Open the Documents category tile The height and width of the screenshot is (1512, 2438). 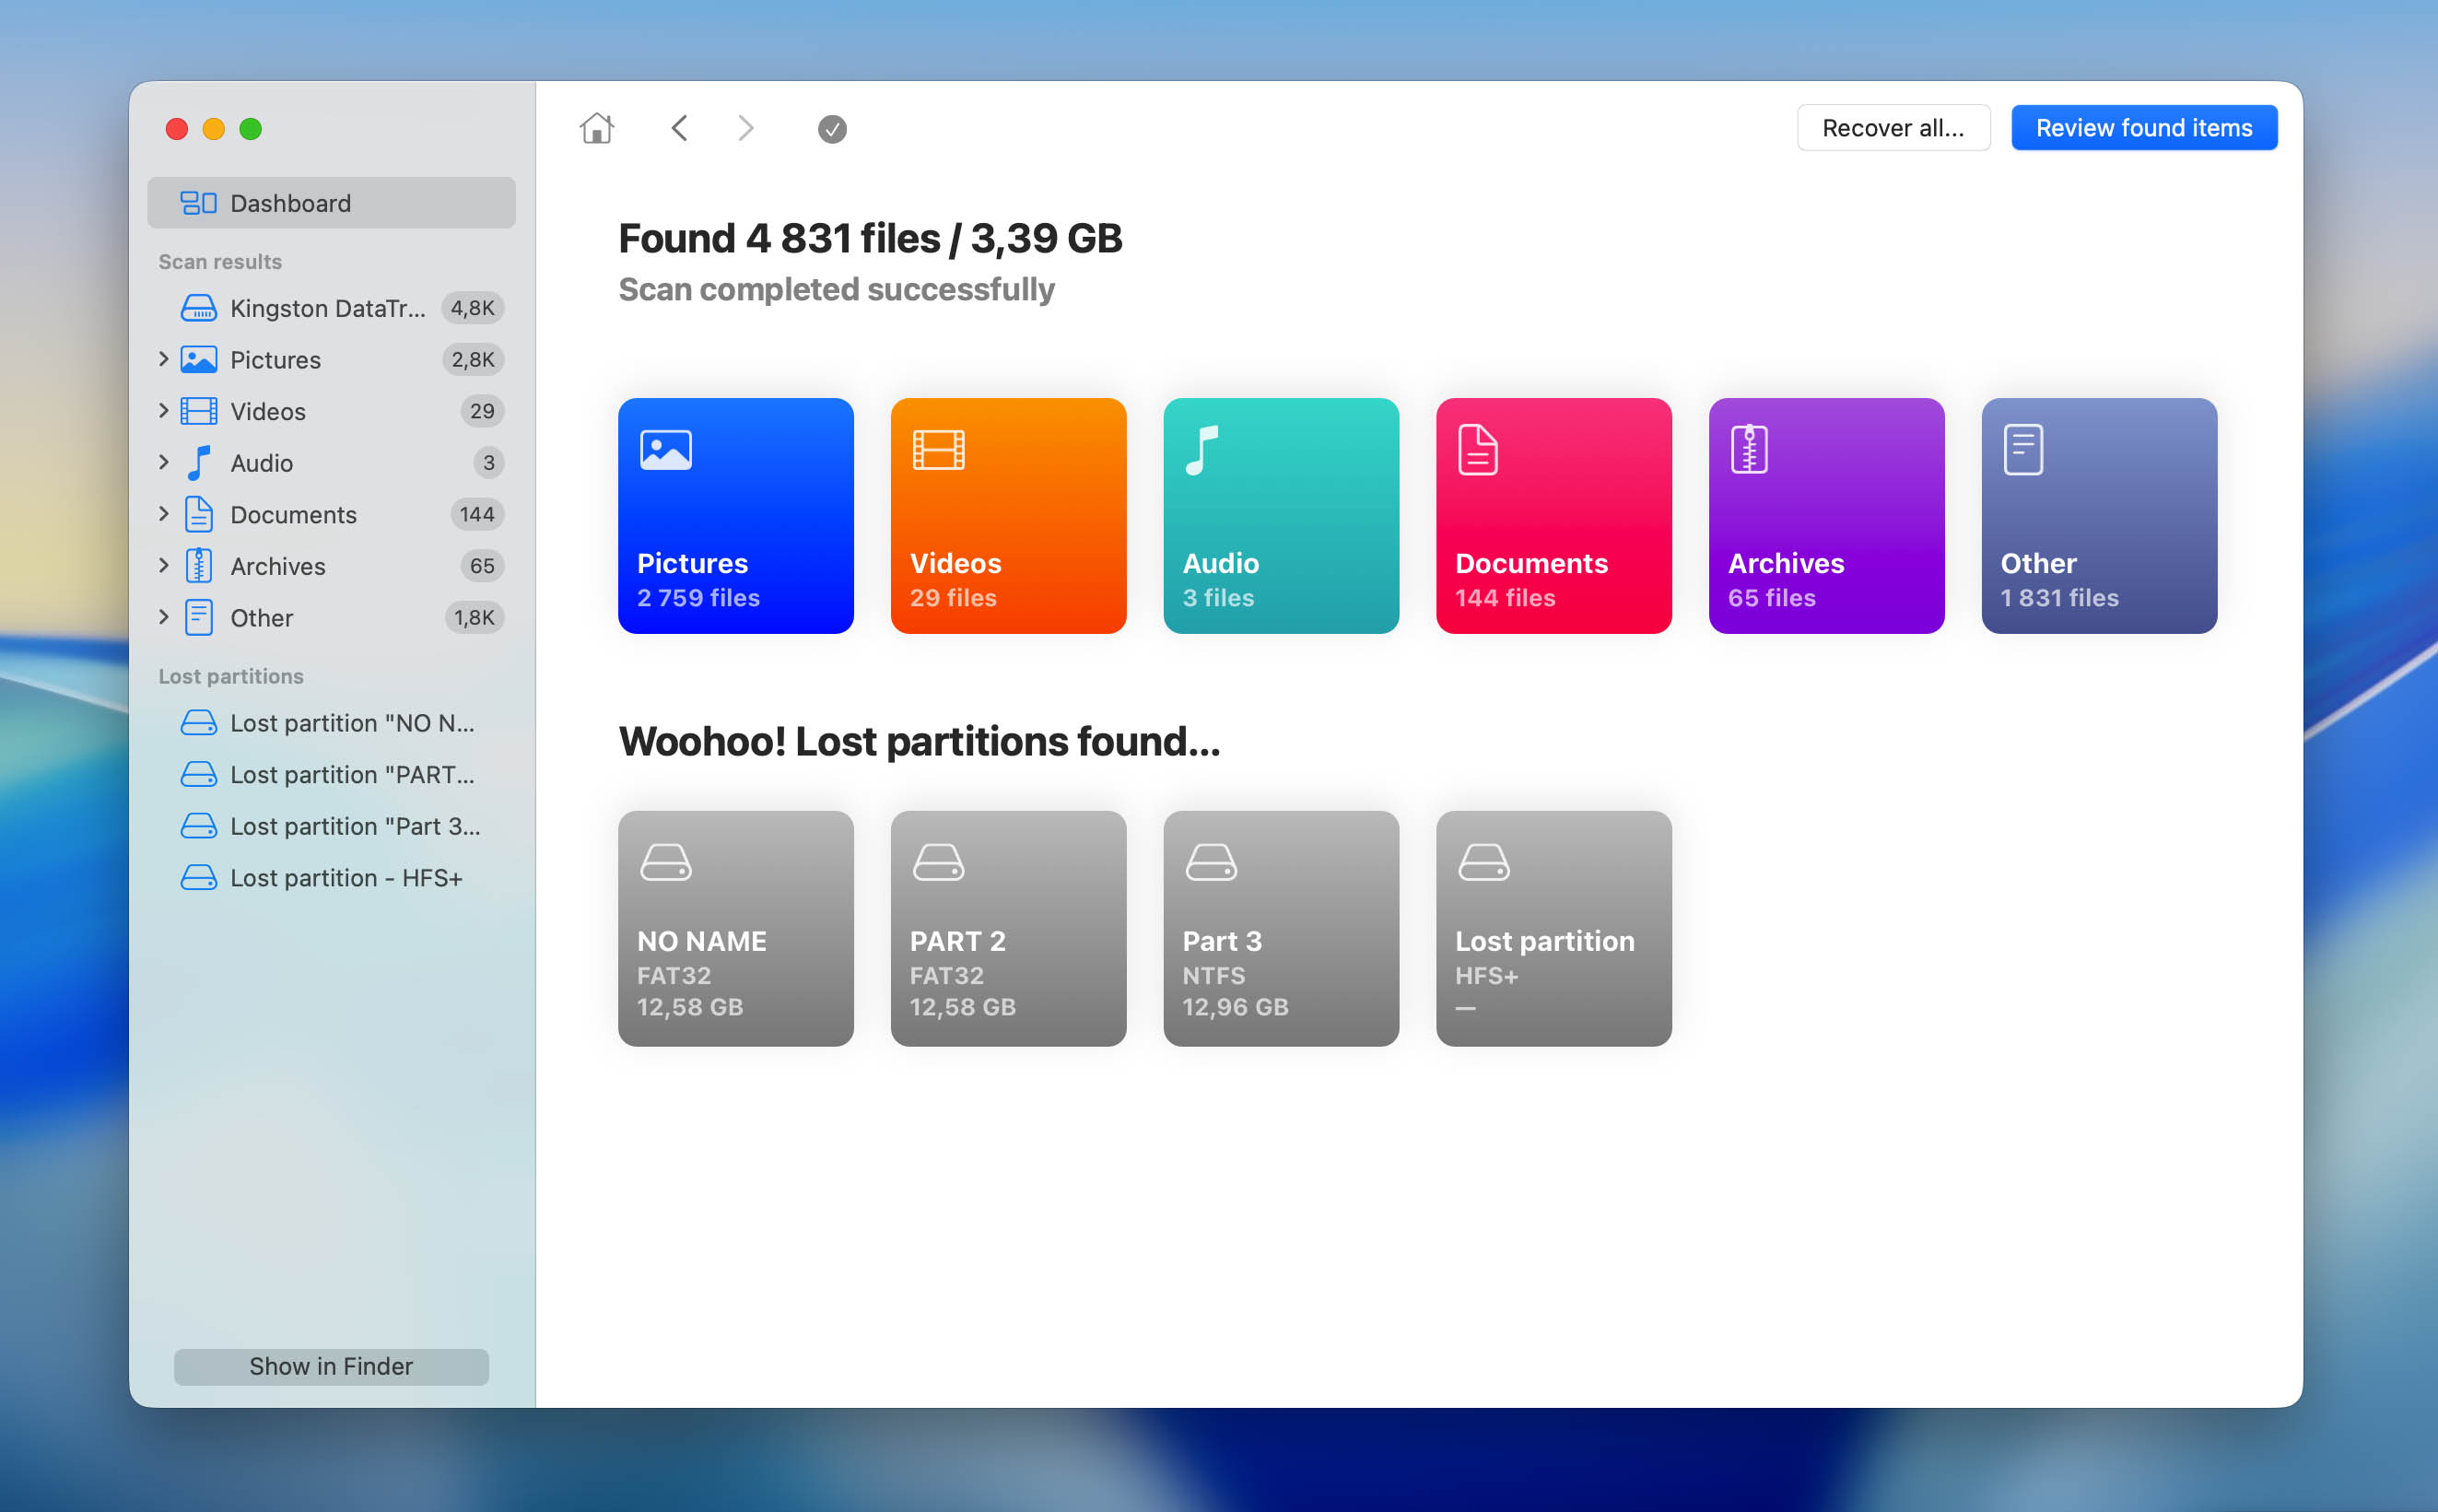[x=1553, y=515]
